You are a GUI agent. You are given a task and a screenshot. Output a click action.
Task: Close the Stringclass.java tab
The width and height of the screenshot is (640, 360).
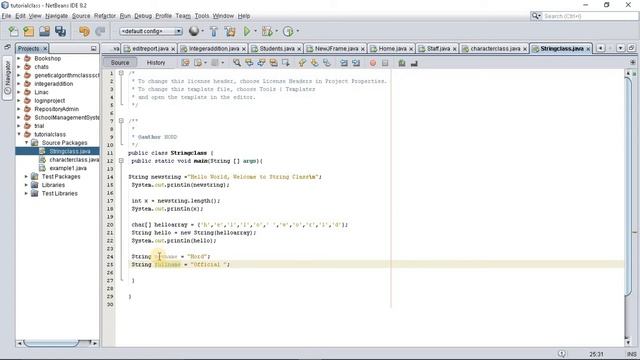(x=588, y=49)
